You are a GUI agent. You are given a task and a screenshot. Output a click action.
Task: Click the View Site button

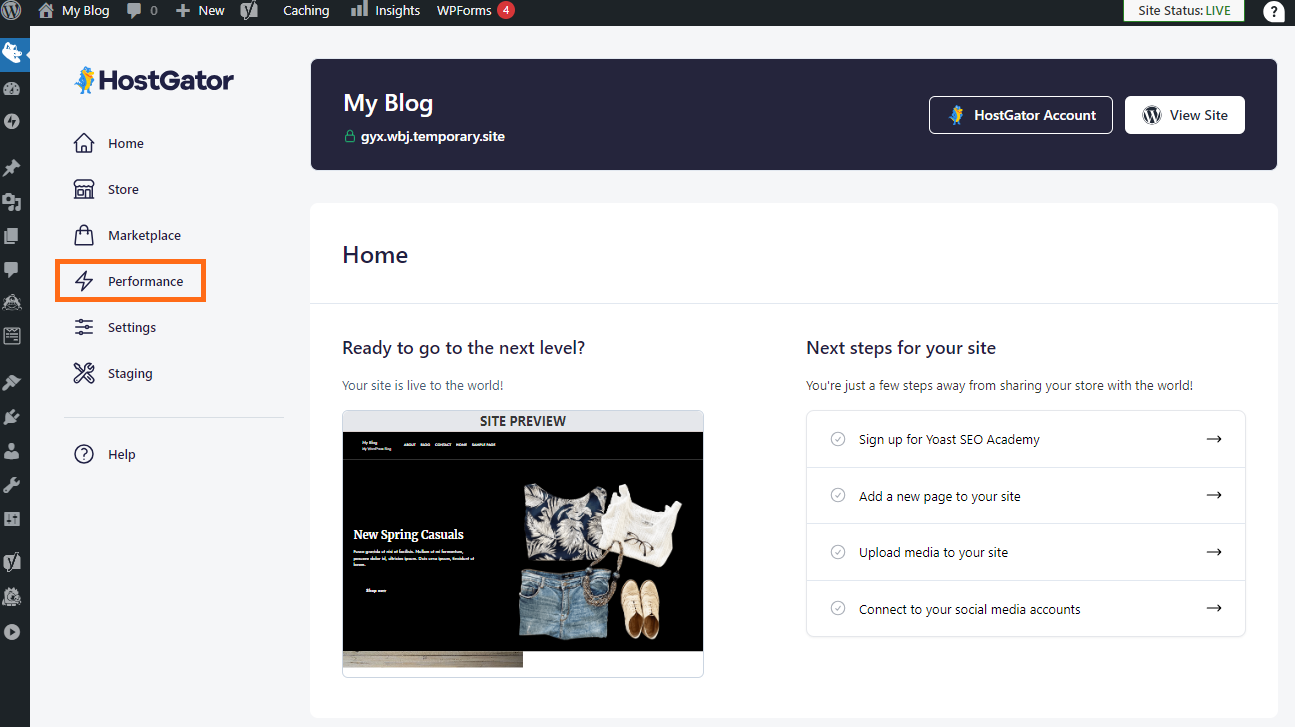click(1184, 115)
